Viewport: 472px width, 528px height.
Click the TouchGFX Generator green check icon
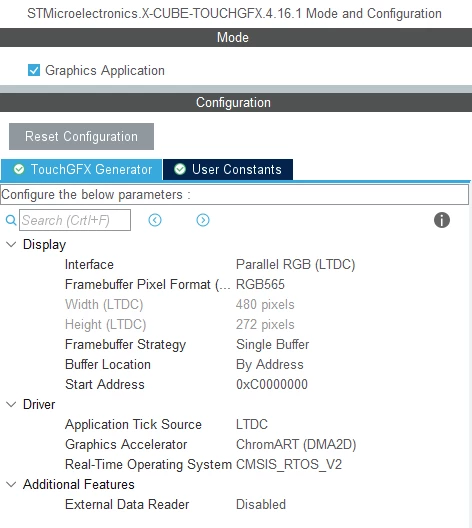pyautogui.click(x=19, y=169)
